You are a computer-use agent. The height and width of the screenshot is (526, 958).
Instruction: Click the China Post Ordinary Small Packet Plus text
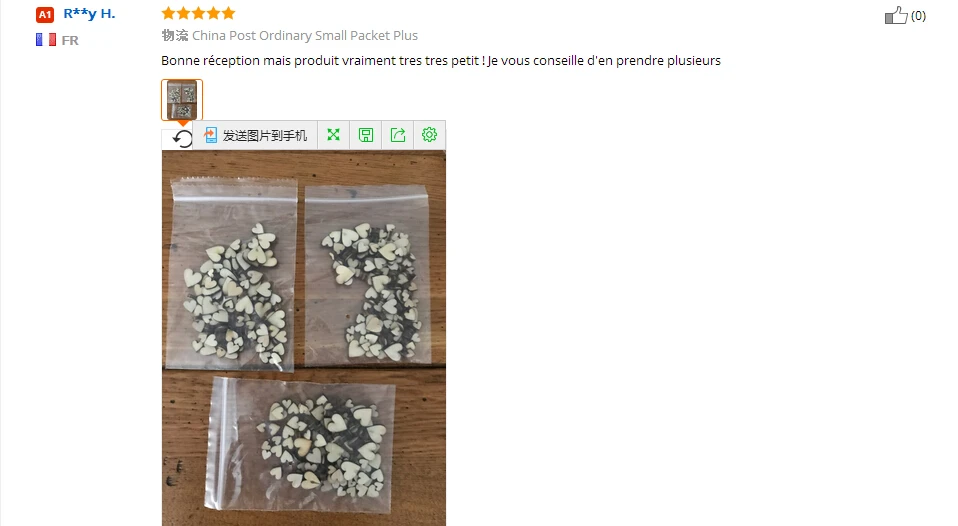305,35
